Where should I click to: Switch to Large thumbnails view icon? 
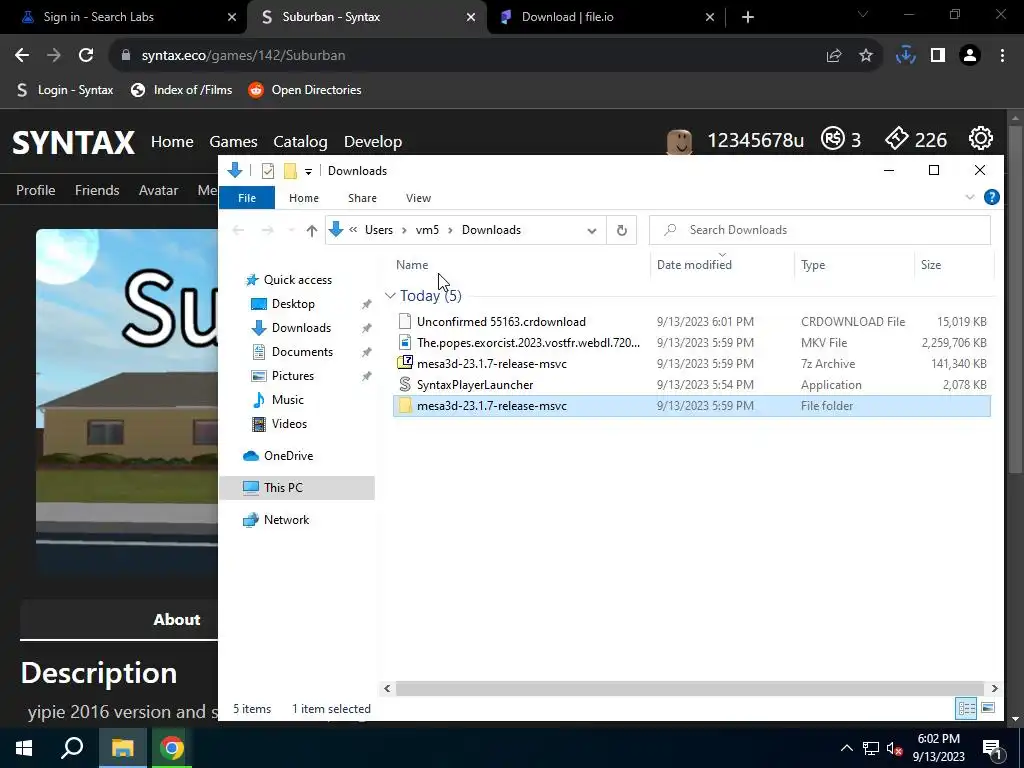click(988, 708)
